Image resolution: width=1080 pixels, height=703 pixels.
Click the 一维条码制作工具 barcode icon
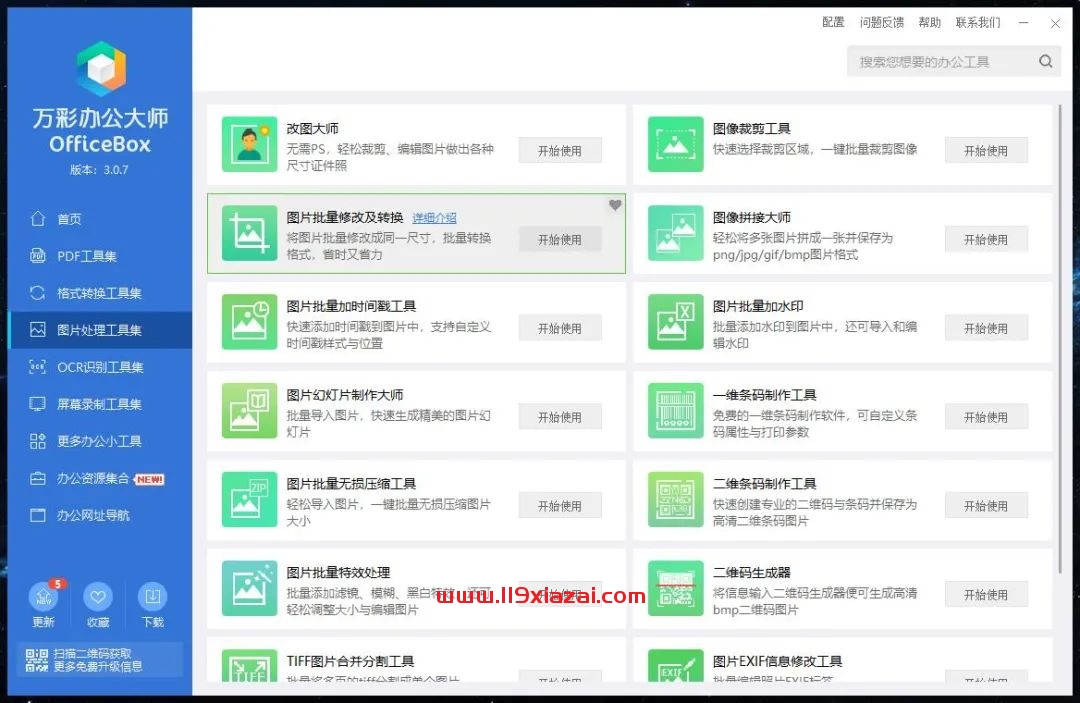(x=676, y=410)
